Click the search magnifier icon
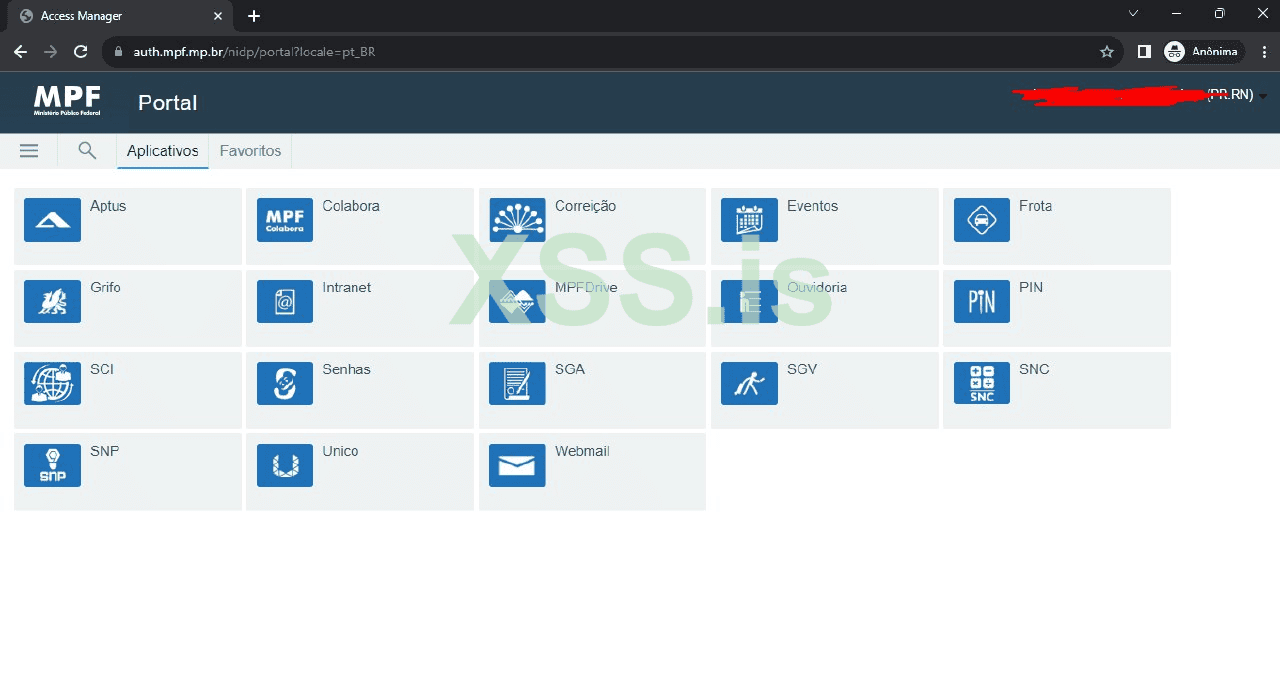Image resolution: width=1280 pixels, height=675 pixels. (87, 151)
